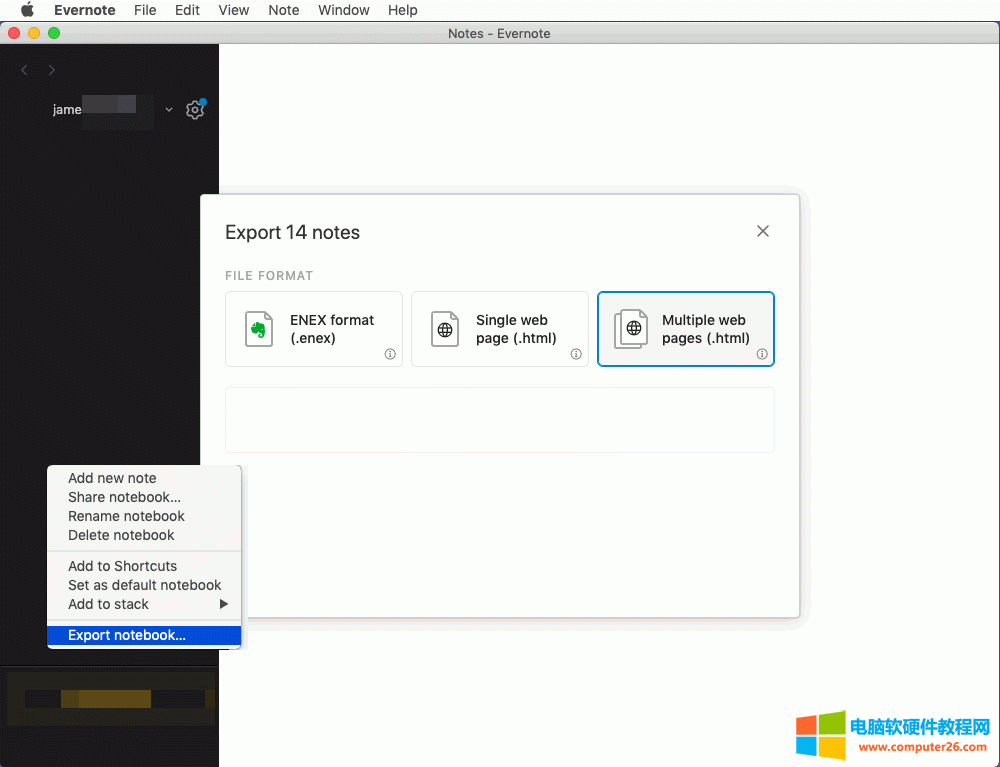Click the back navigation arrow

tap(25, 70)
